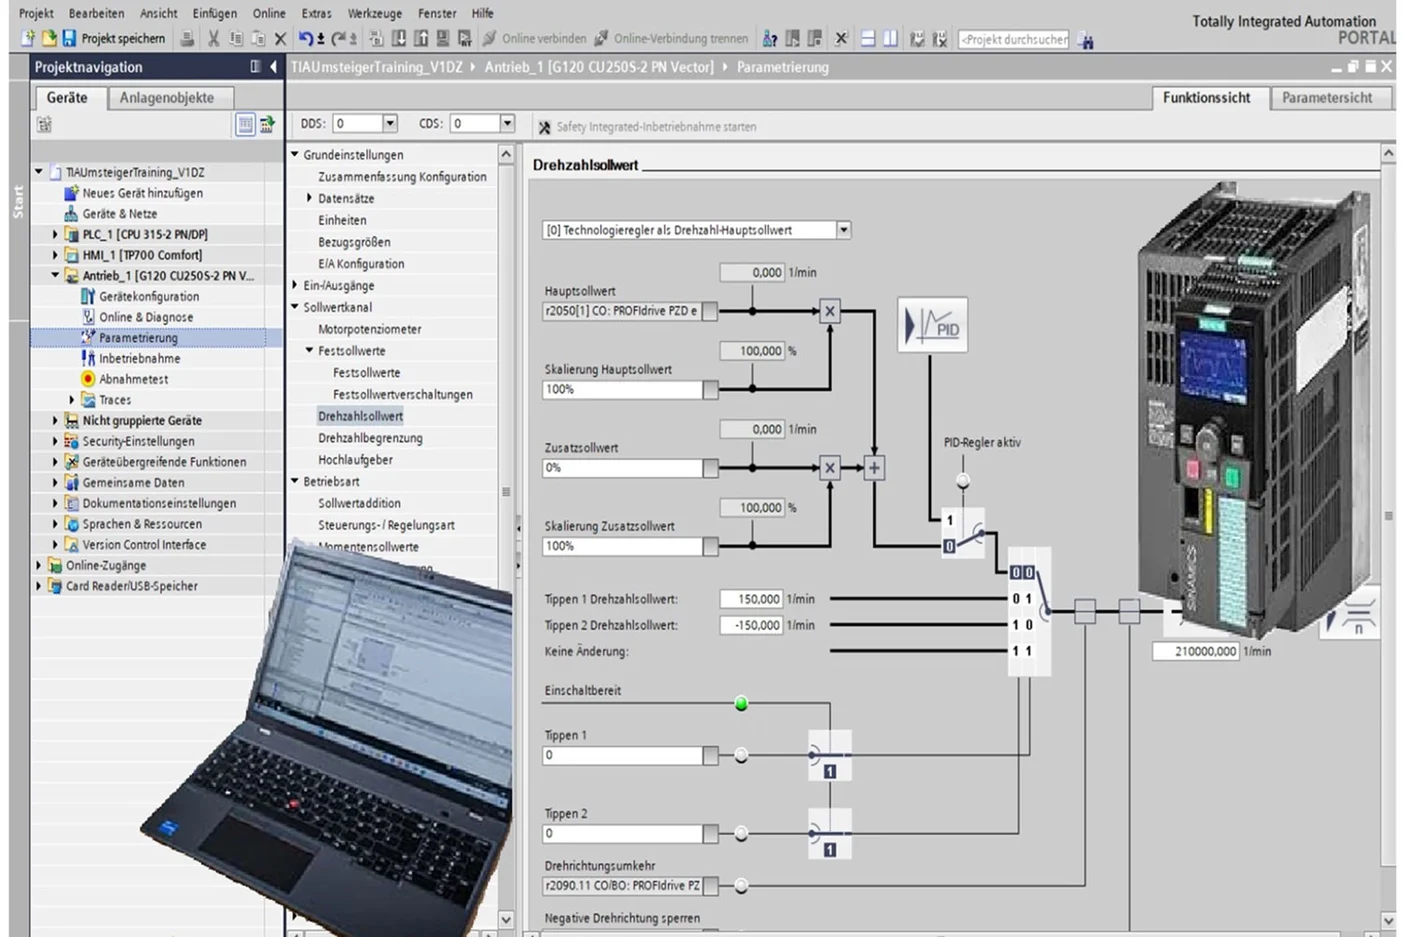
Task: Toggle the Tippen 1 switch block
Action: pyautogui.click(x=829, y=755)
